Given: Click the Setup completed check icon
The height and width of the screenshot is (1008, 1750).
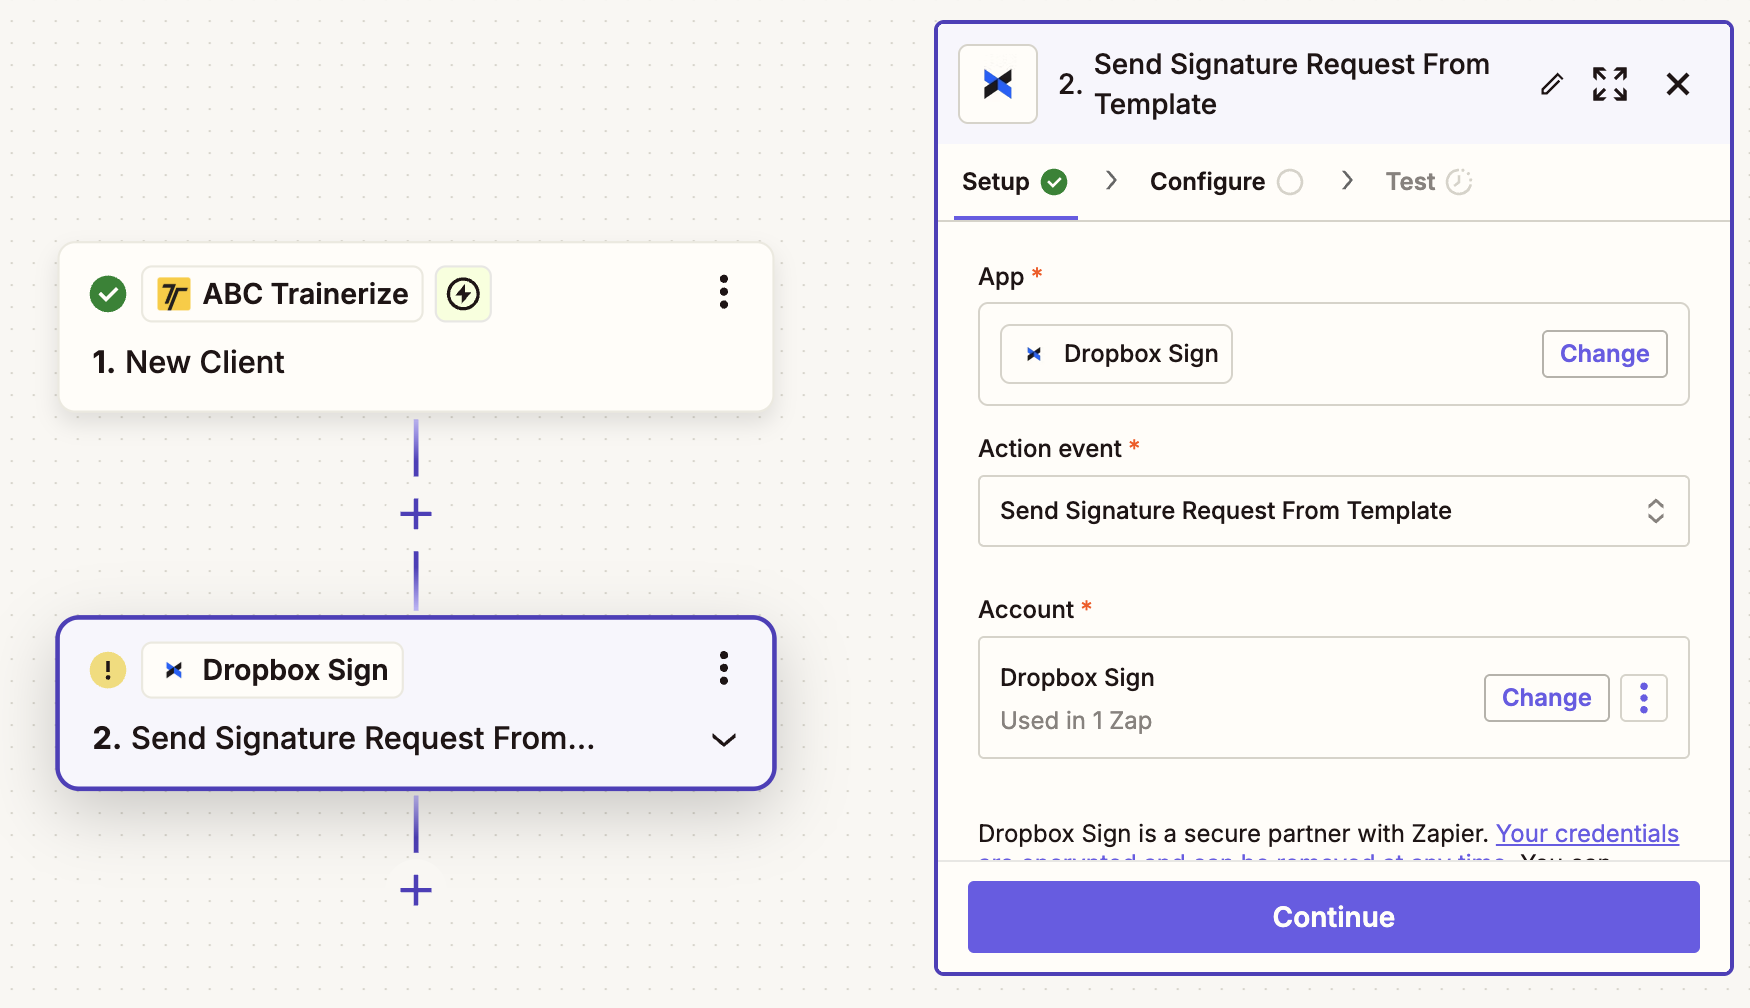Looking at the screenshot, I should [1054, 182].
